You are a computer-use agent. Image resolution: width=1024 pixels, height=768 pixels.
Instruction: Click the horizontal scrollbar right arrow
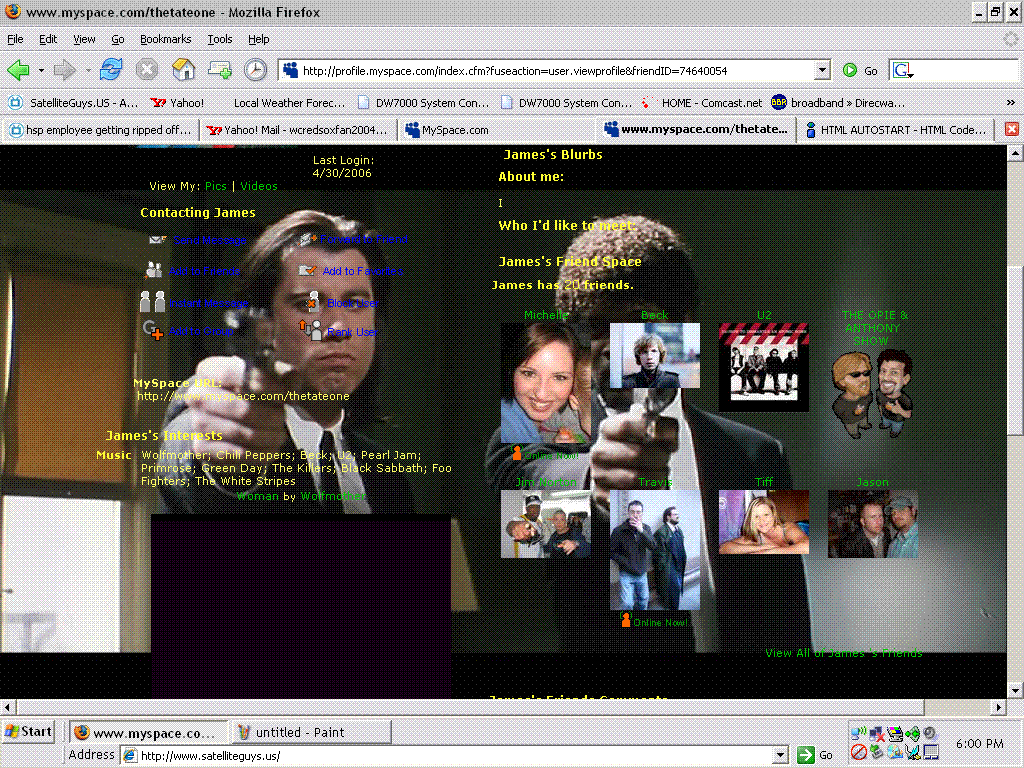(x=998, y=707)
